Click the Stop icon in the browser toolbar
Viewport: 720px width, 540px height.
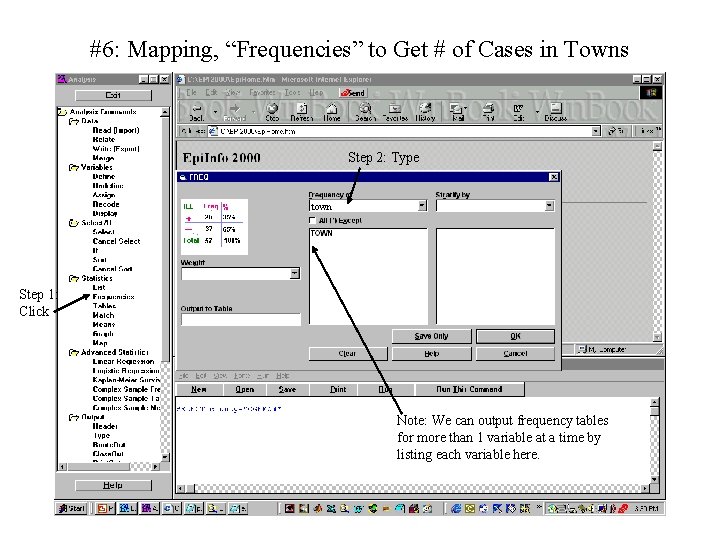(272, 112)
